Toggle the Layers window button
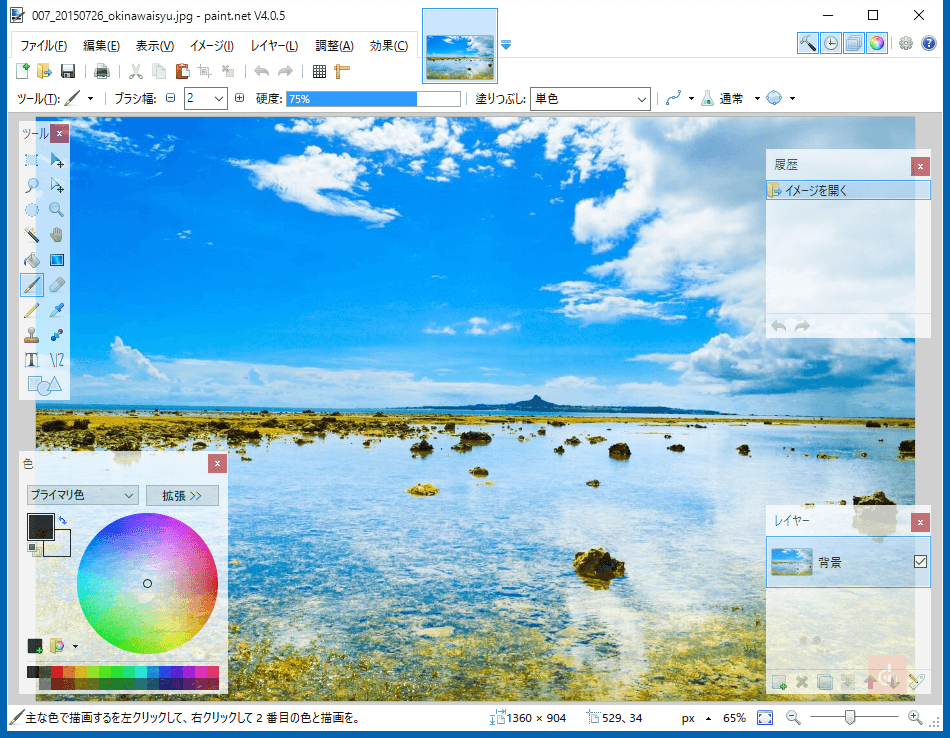Viewport: 950px width, 738px height. [x=854, y=43]
